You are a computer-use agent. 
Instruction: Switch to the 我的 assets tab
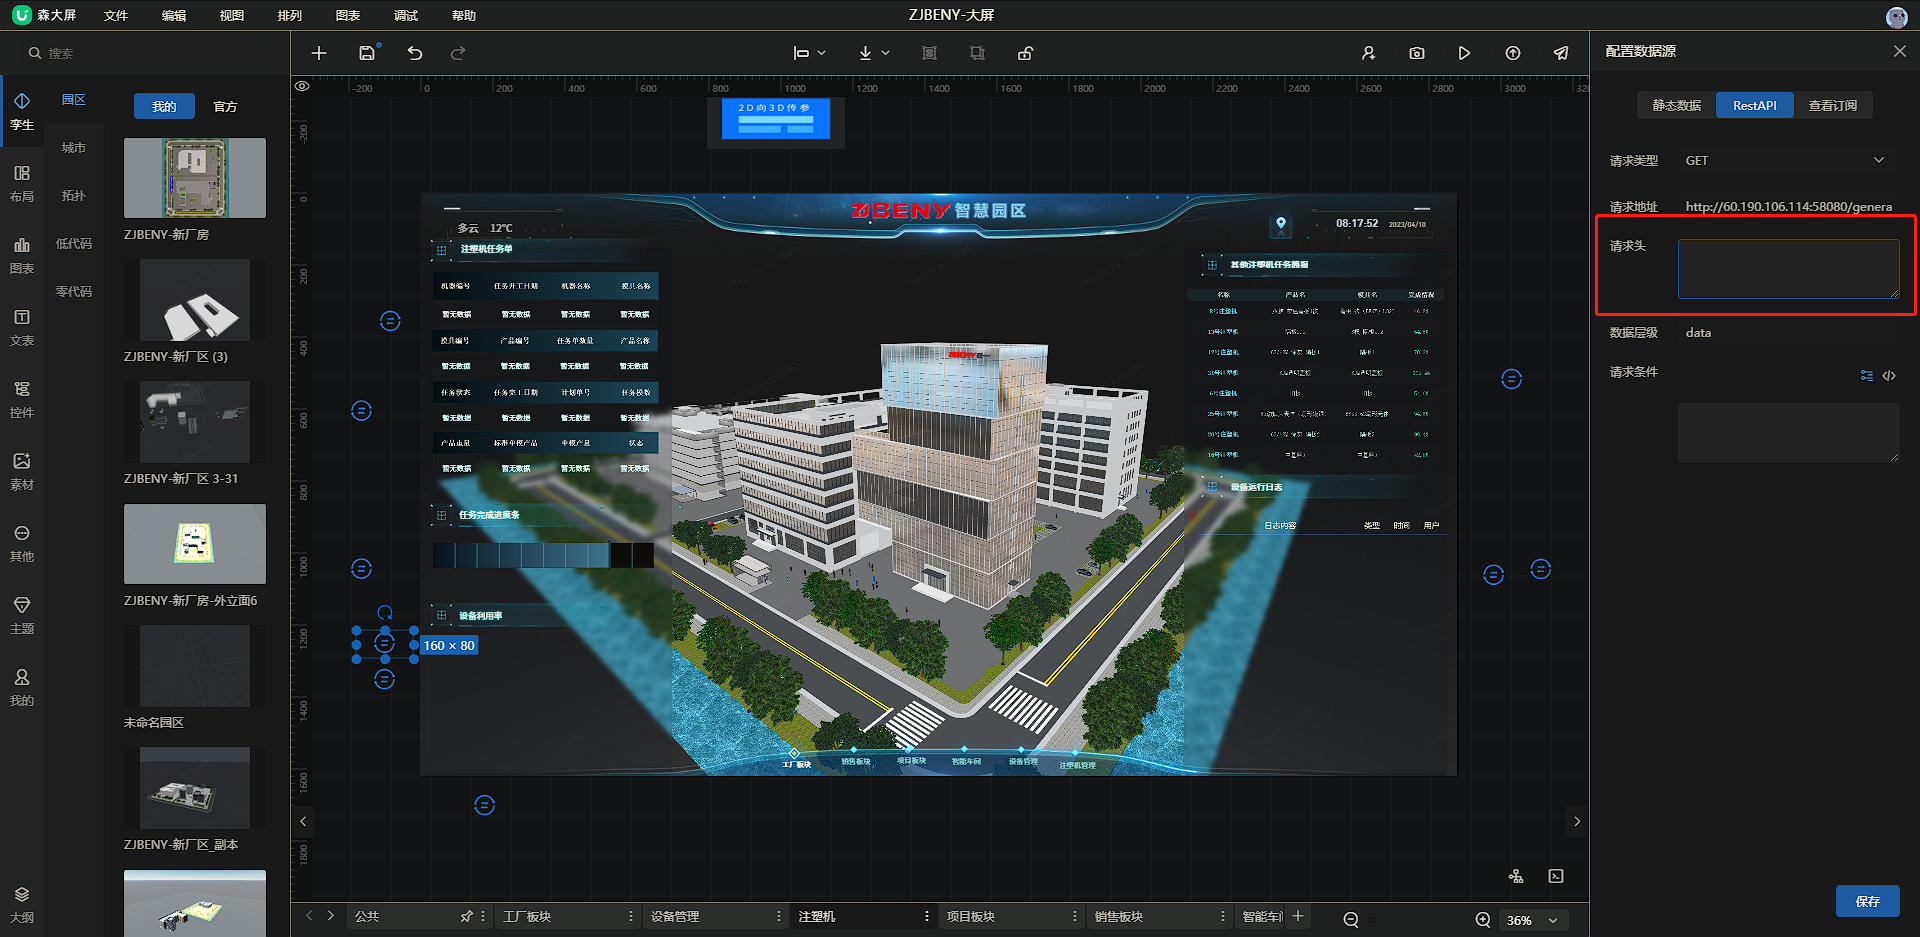pos(164,106)
